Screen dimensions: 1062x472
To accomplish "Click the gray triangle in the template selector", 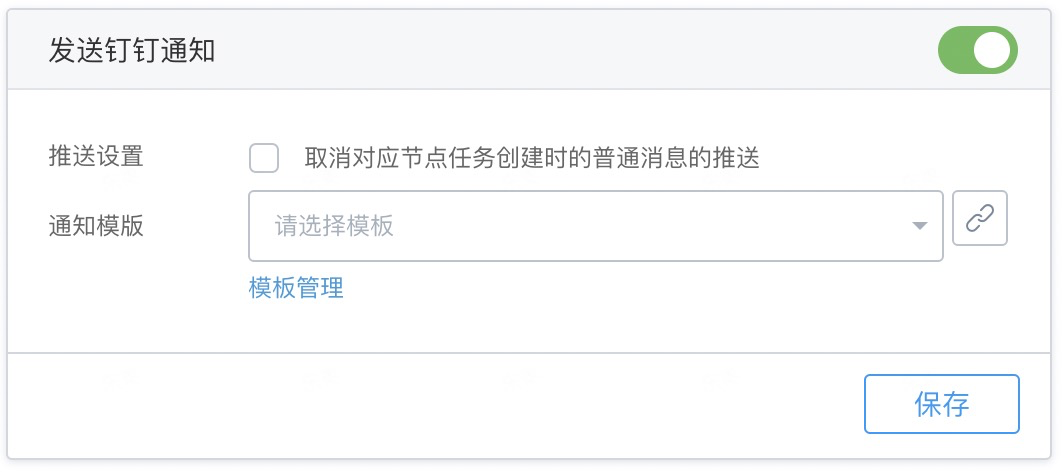I will (920, 226).
